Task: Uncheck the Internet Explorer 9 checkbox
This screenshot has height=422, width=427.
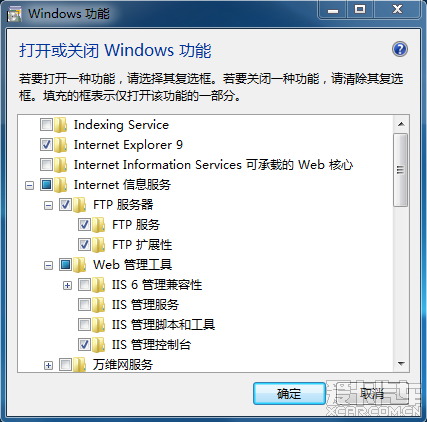Action: 46,145
